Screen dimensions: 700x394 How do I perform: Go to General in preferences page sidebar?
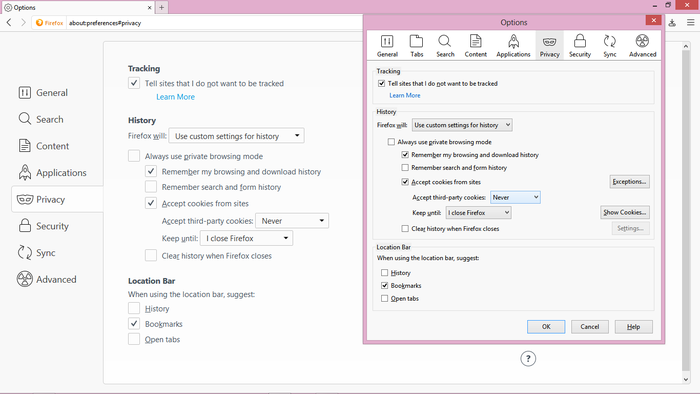click(x=43, y=92)
